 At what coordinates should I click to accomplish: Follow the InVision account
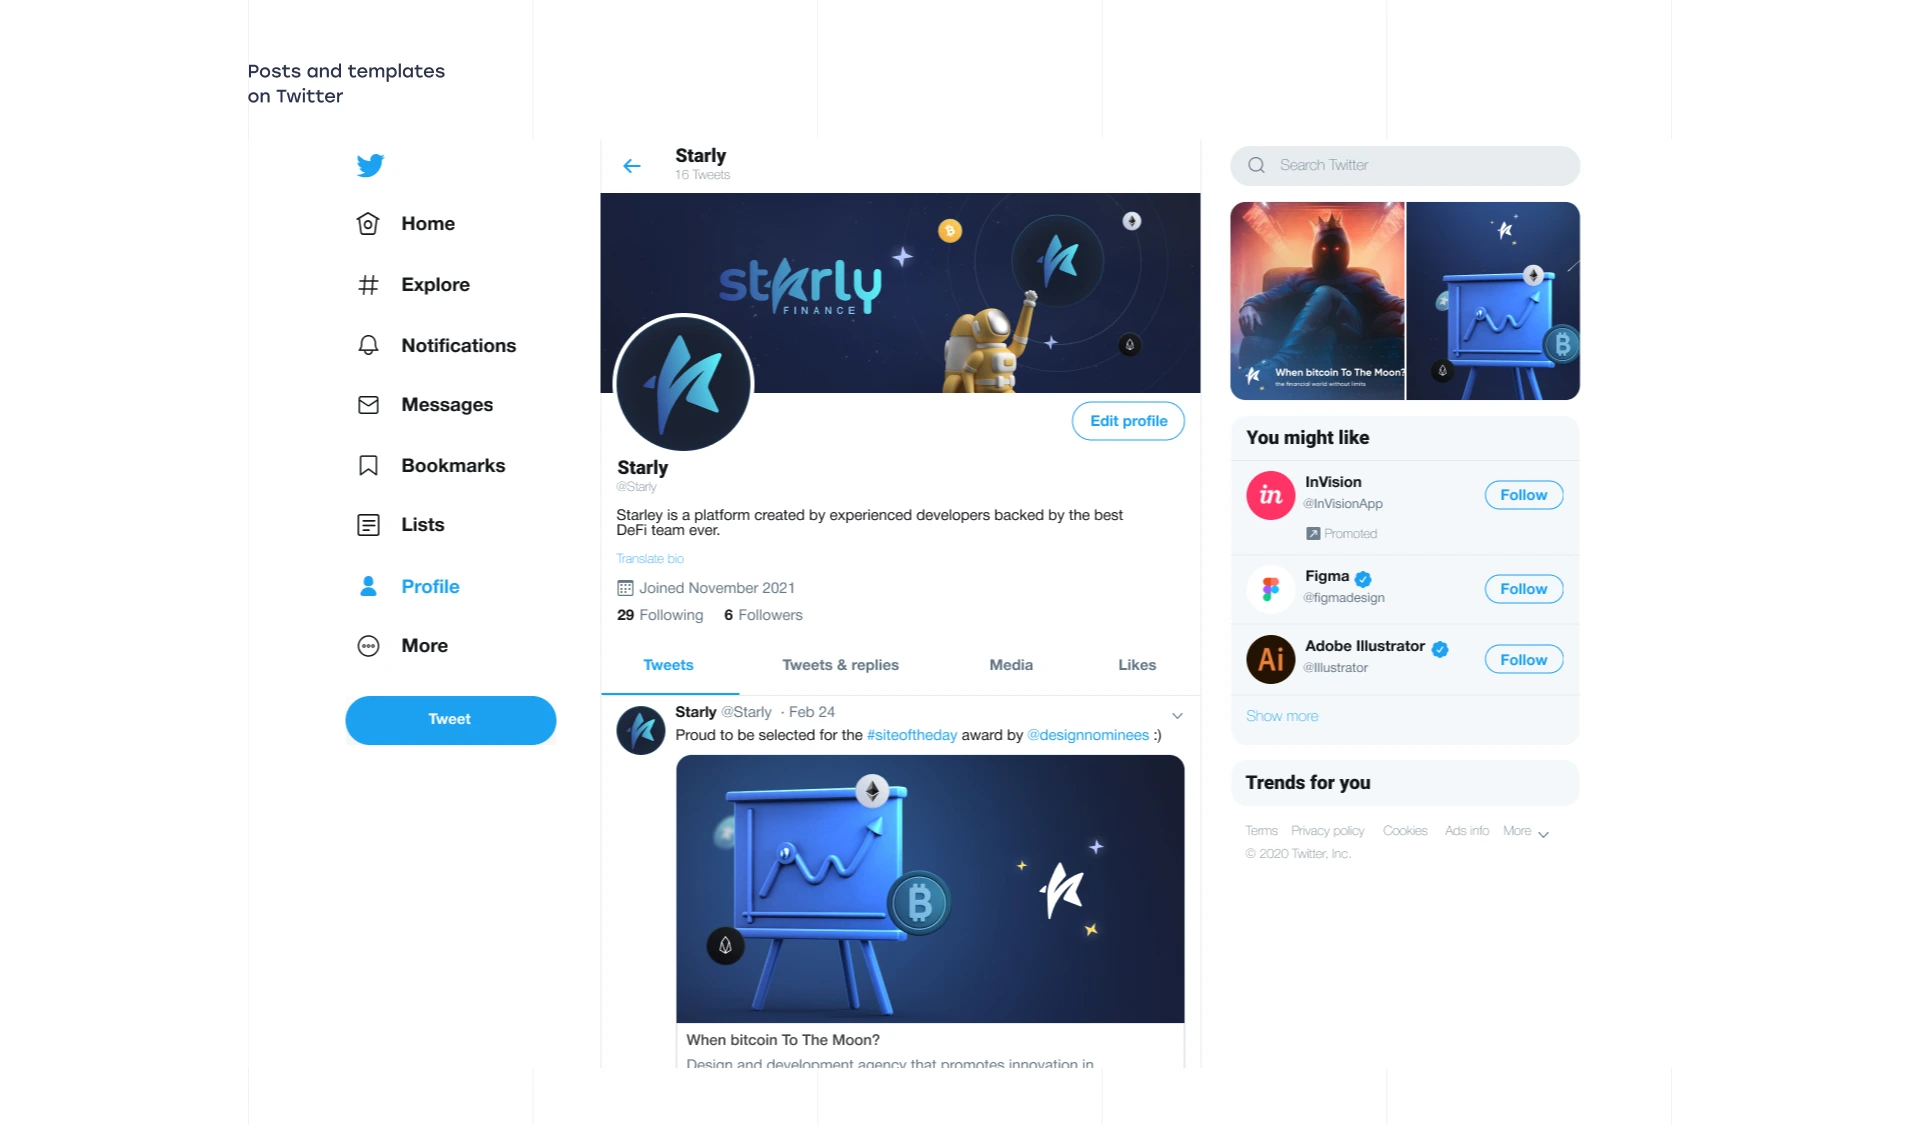[x=1524, y=495]
